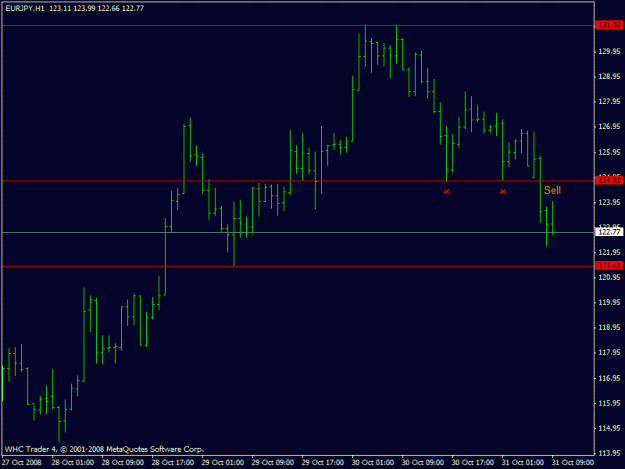Screen dimensions: 625x469
Task: Click the 30 Oct 17:00 time label
Action: tap(473, 463)
